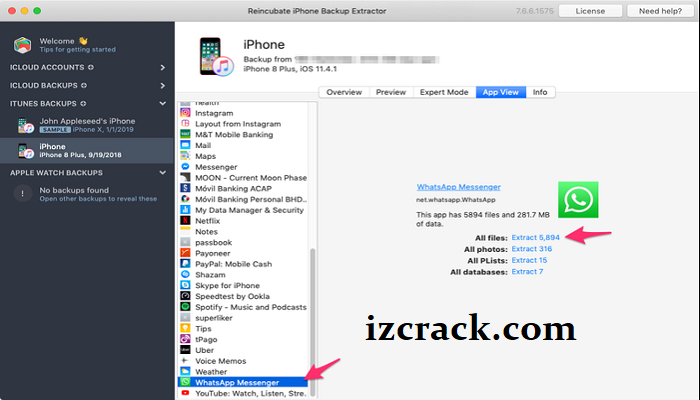Click the Need help? button

pyautogui.click(x=660, y=11)
